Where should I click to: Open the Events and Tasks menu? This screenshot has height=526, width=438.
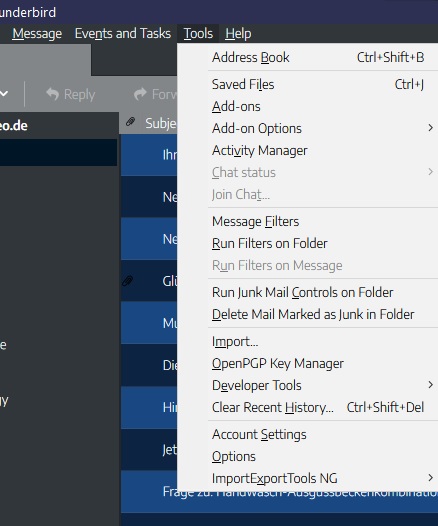click(x=123, y=34)
